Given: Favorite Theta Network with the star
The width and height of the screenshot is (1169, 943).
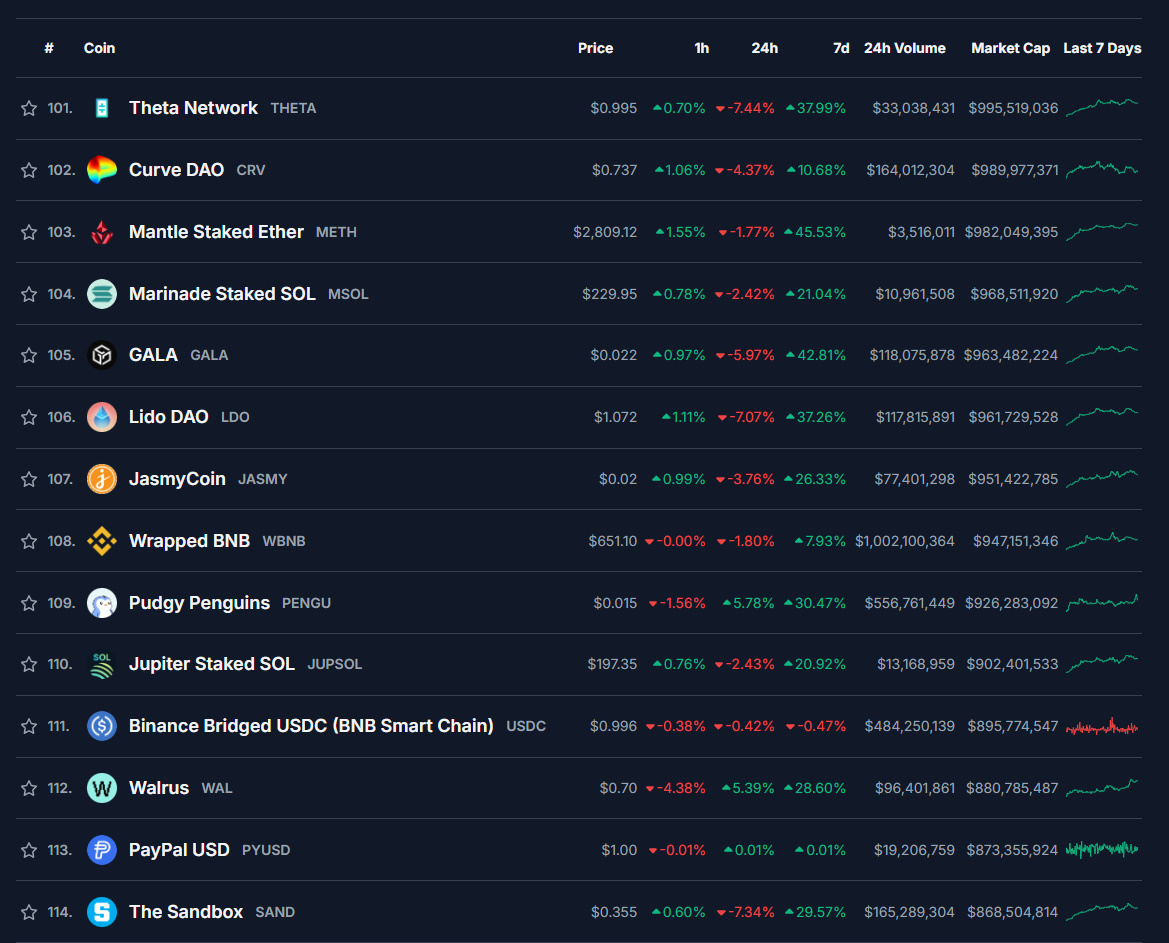Looking at the screenshot, I should coord(29,108).
